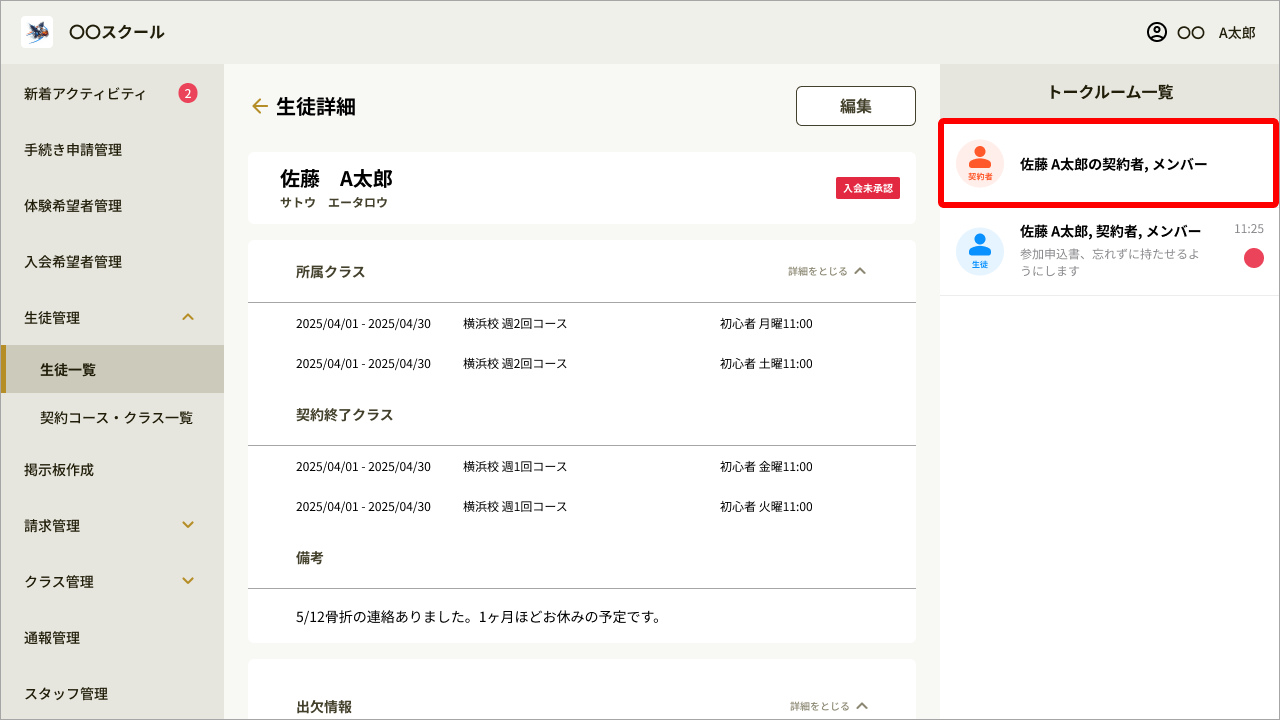Select 生徒一覧 in the sidebar
The image size is (1280, 720).
[x=112, y=369]
